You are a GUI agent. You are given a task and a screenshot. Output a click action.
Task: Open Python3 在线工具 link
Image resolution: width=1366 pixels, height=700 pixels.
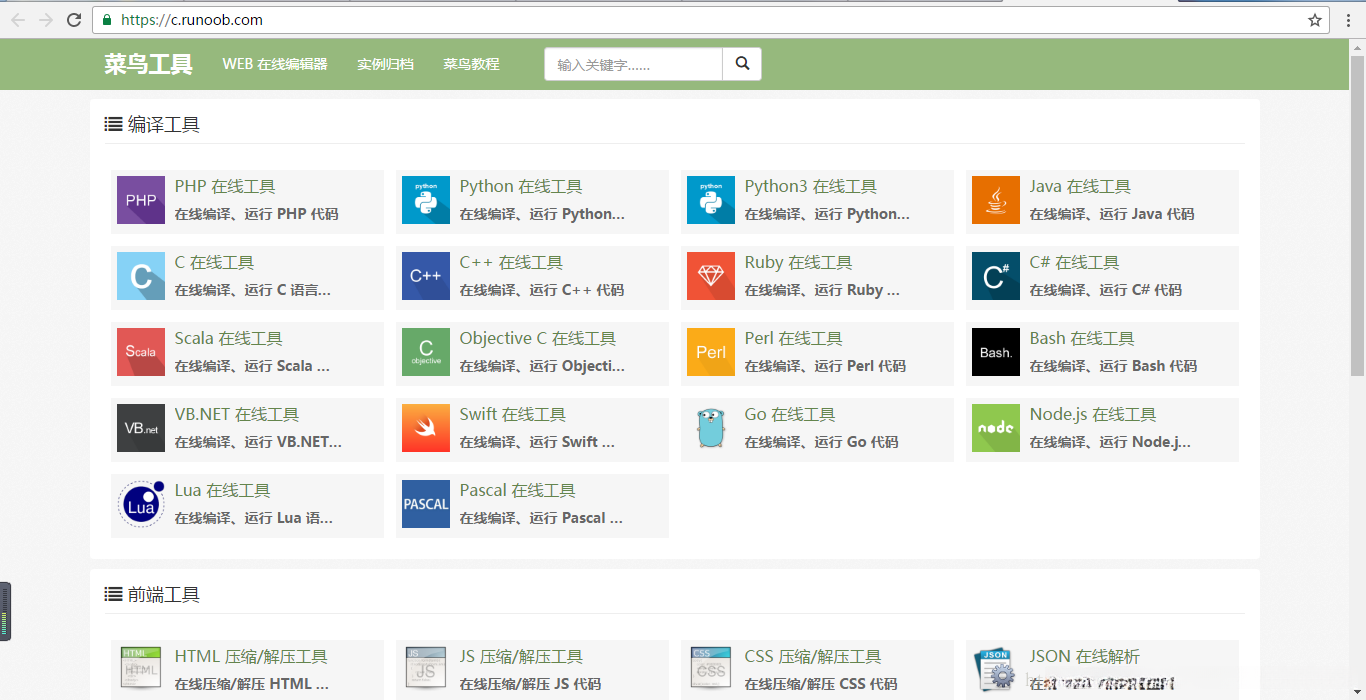click(811, 186)
